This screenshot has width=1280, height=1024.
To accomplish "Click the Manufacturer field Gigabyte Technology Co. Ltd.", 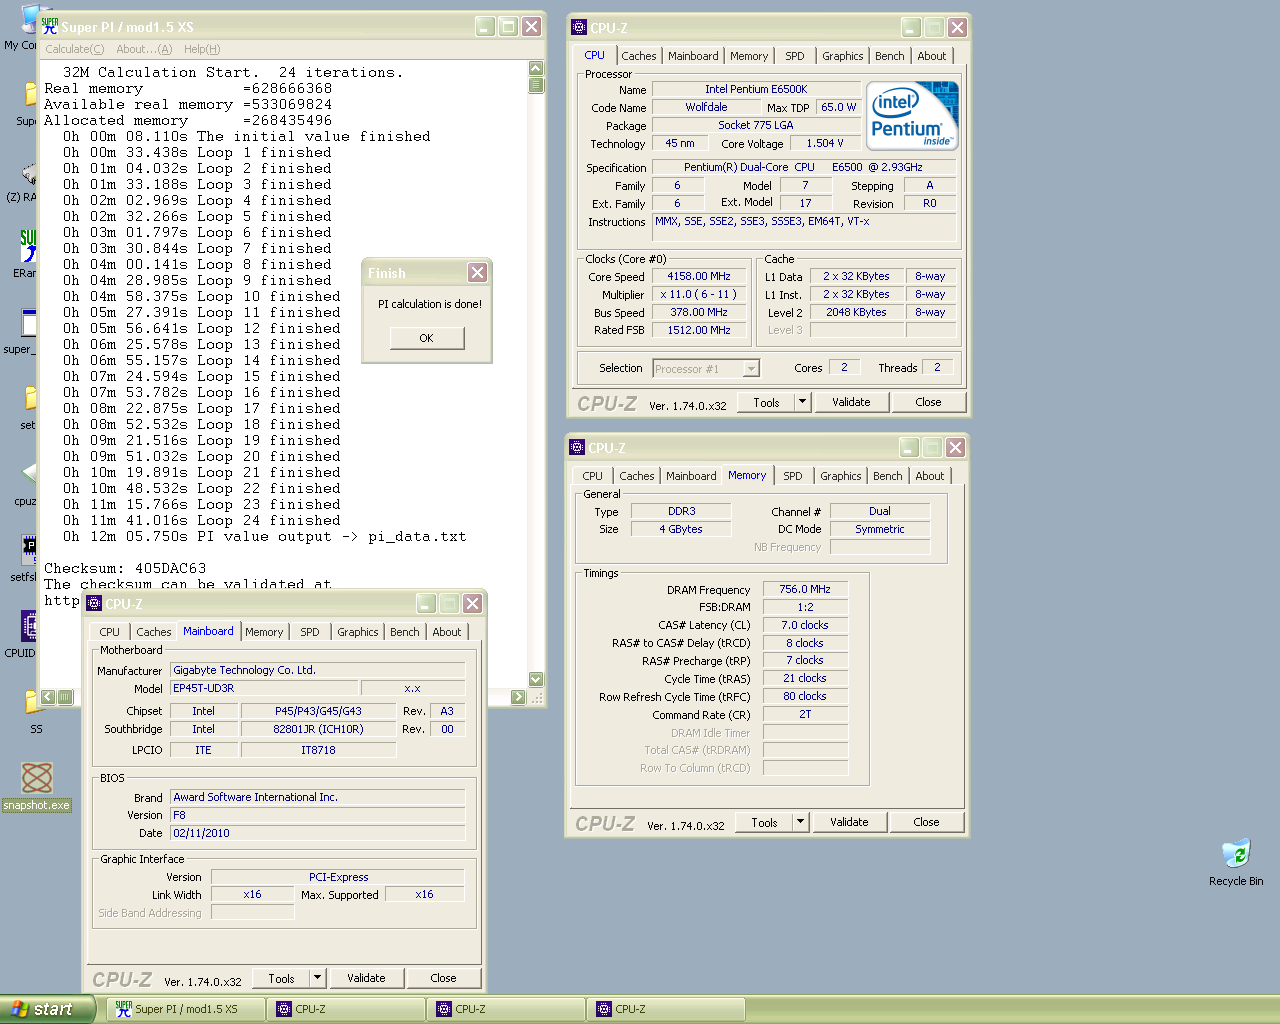I will 318,670.
